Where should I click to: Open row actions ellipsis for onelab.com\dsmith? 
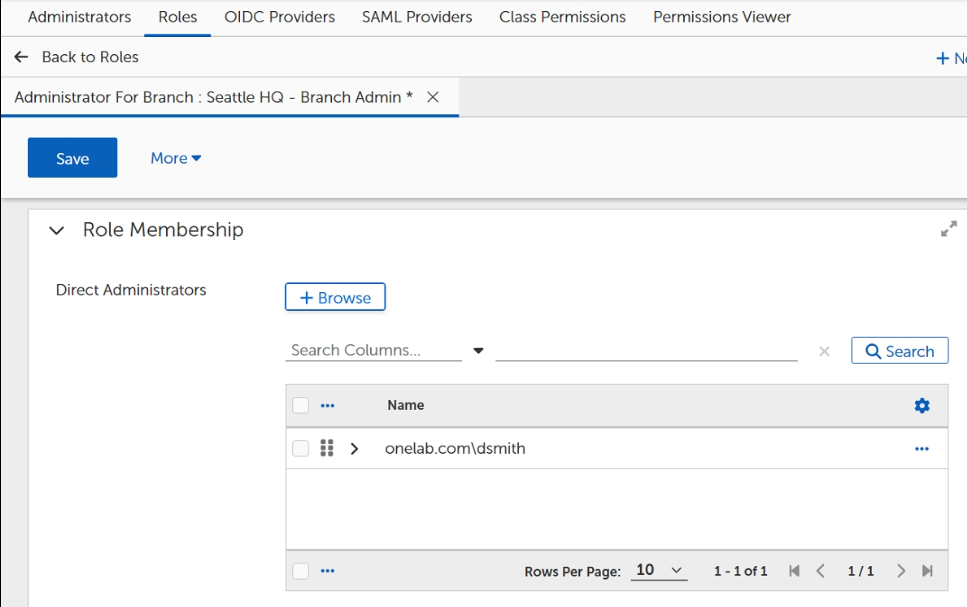click(x=921, y=449)
